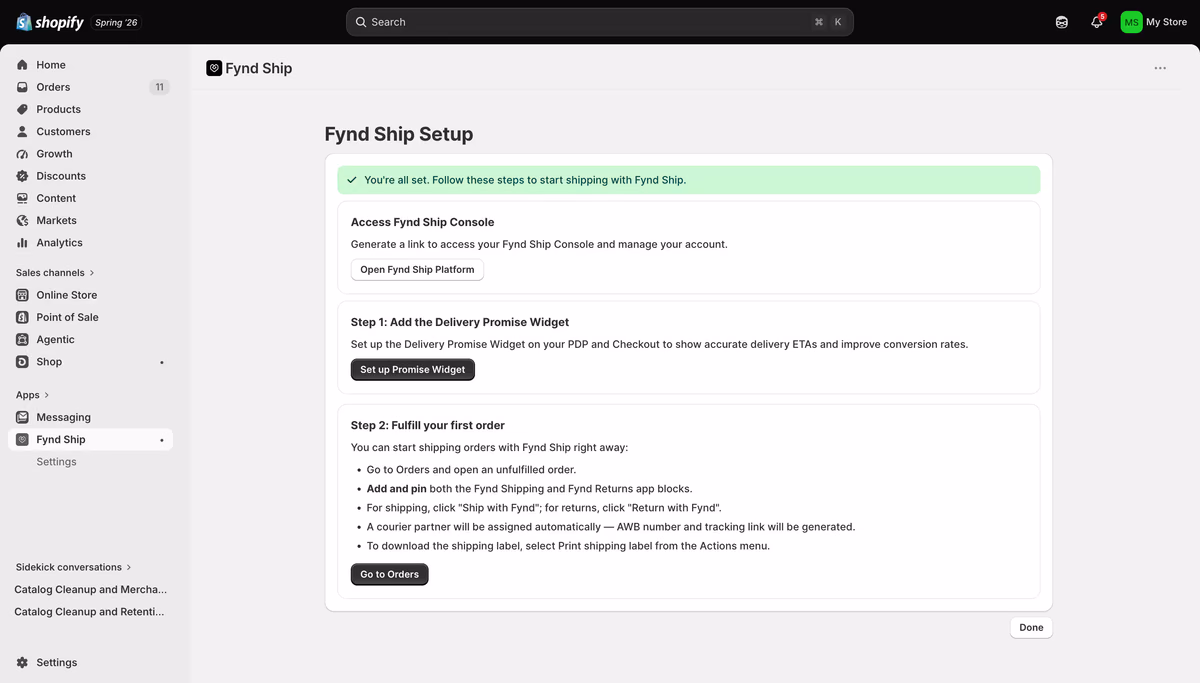Open notifications bell

pyautogui.click(x=1097, y=22)
